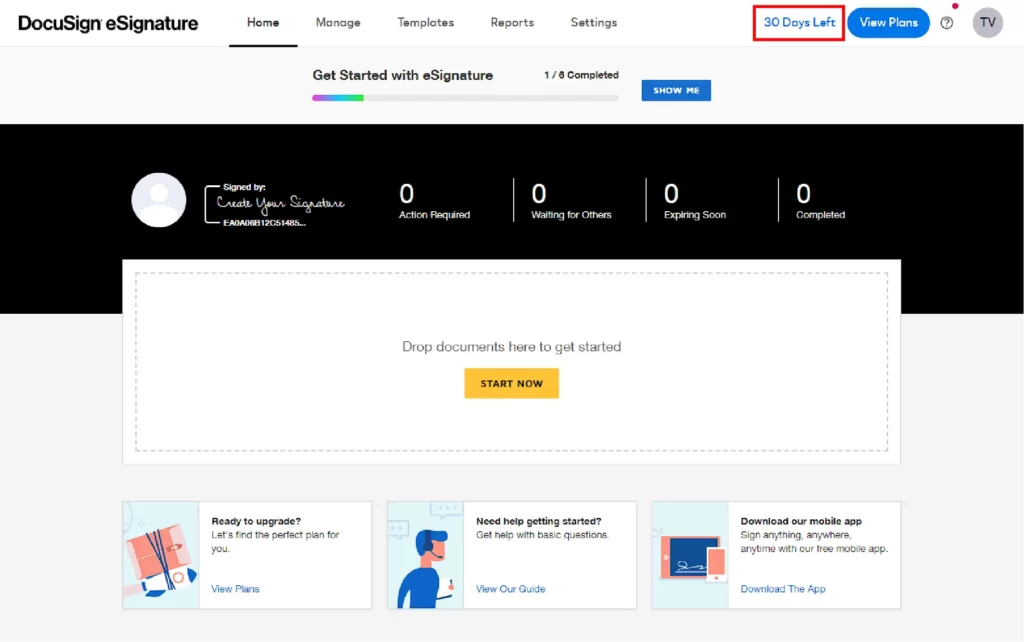The image size is (1024, 642).
Task: Navigate to the Settings tab
Action: [x=594, y=23]
